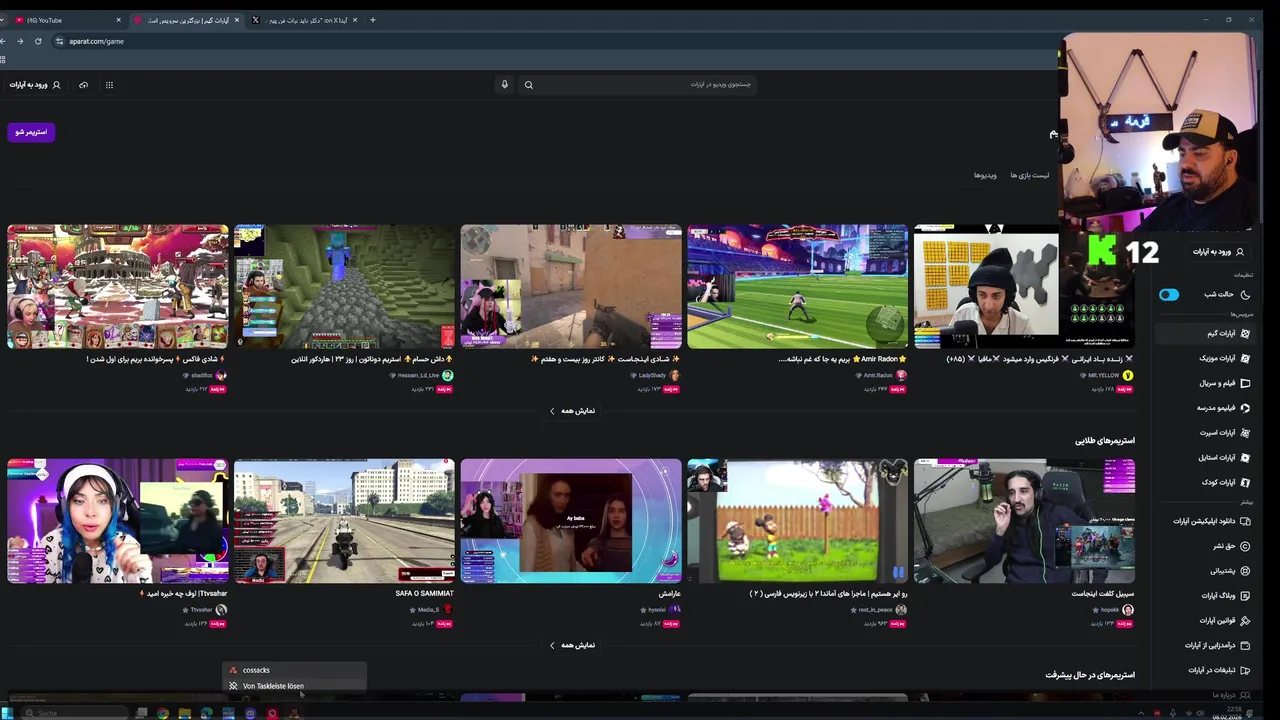Expand 'نمایش همه' under golden streamers row
Image resolution: width=1280 pixels, height=720 pixels.
[572, 645]
